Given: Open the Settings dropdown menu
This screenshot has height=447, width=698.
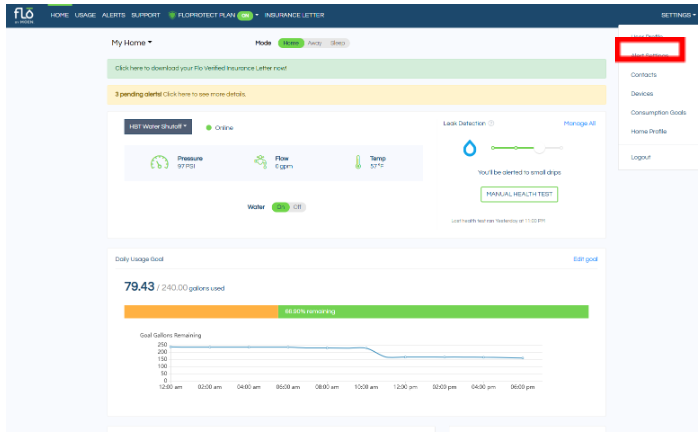Looking at the screenshot, I should tap(678, 15).
